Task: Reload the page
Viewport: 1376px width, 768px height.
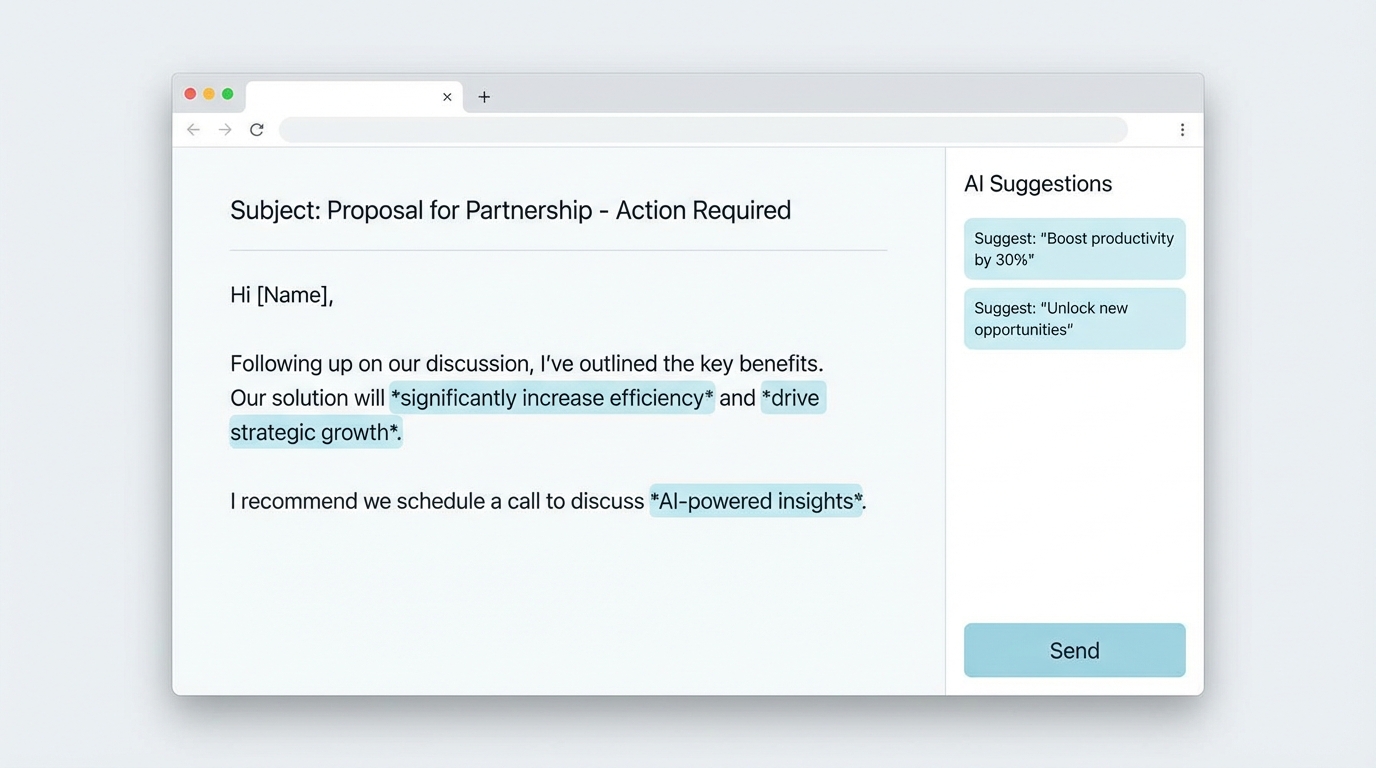Action: 257,130
